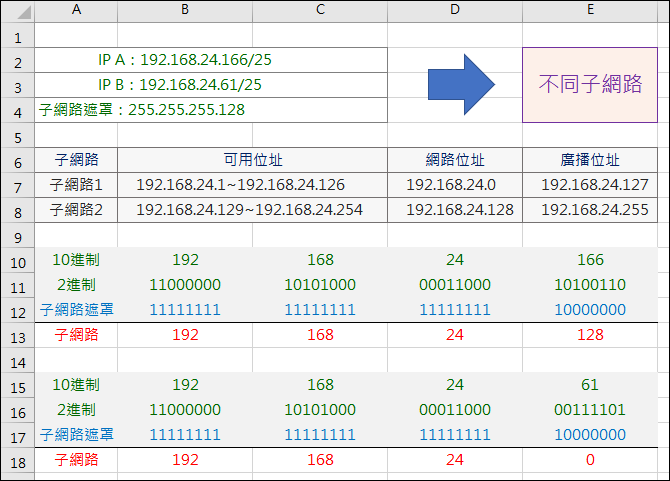Click the 可用位址 header cell
The width and height of the screenshot is (670, 481).
(x=253, y=160)
